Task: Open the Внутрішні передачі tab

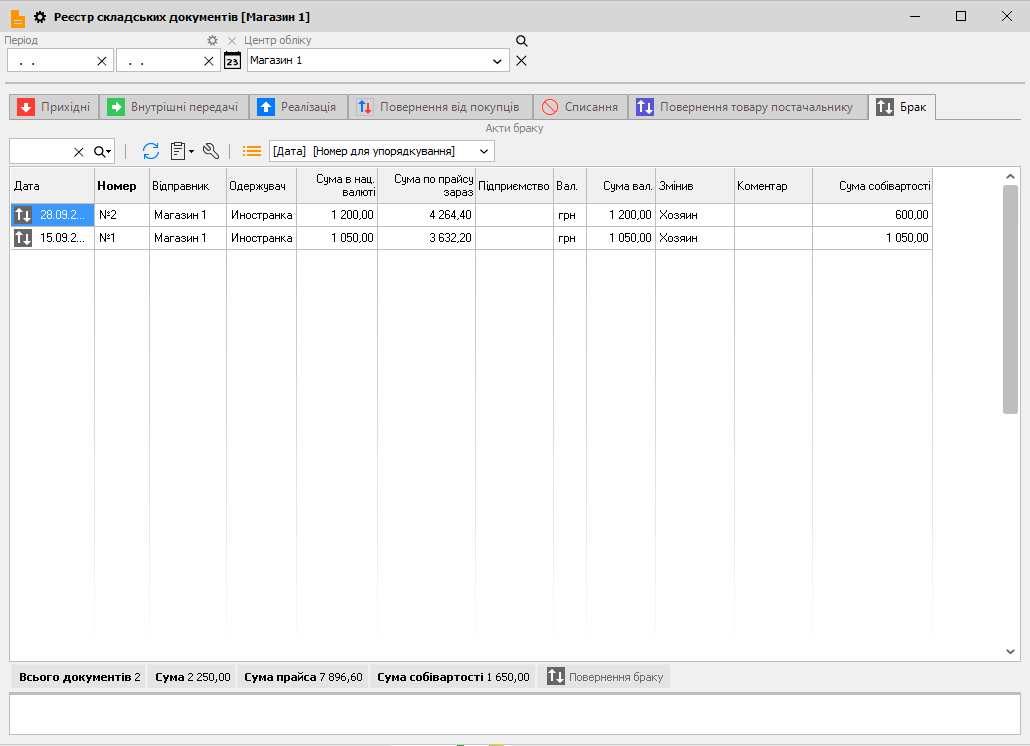Action: (x=174, y=107)
